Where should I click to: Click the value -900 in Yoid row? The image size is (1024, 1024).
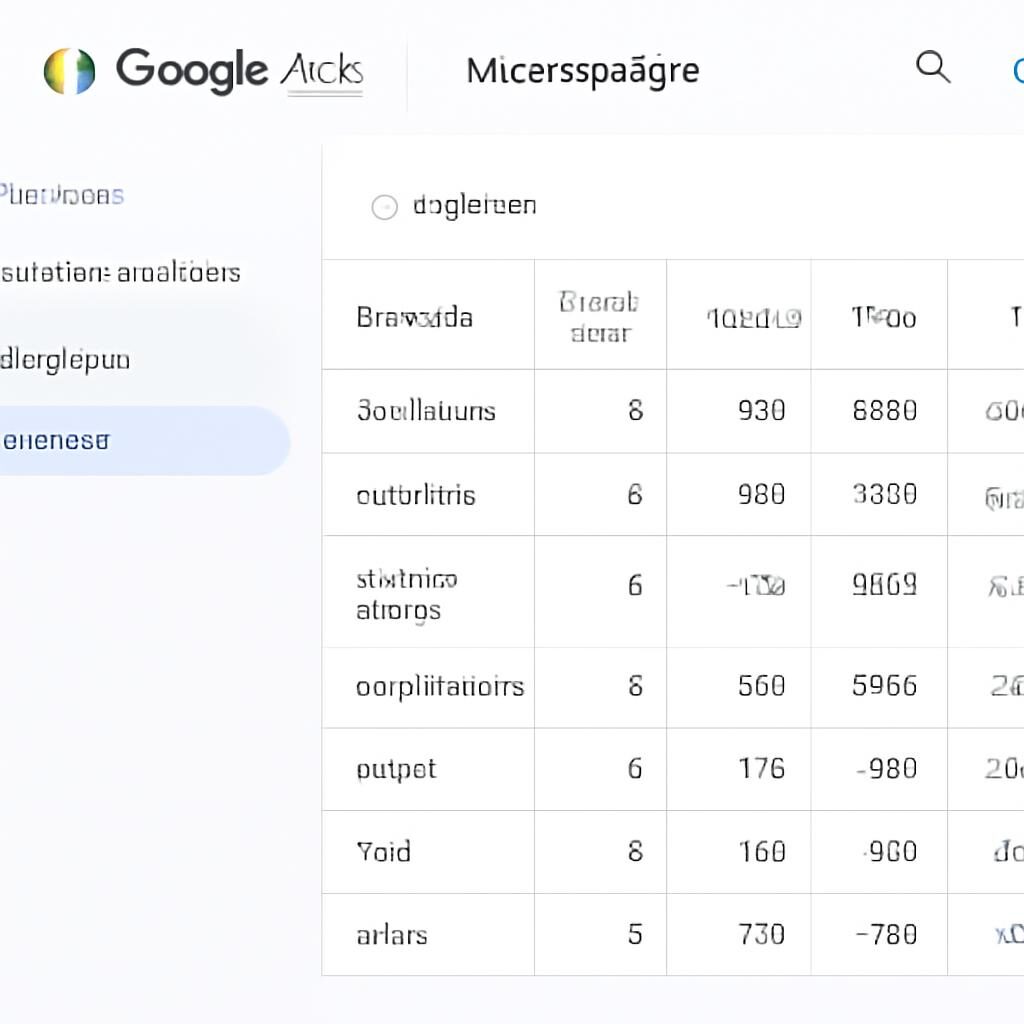click(889, 852)
